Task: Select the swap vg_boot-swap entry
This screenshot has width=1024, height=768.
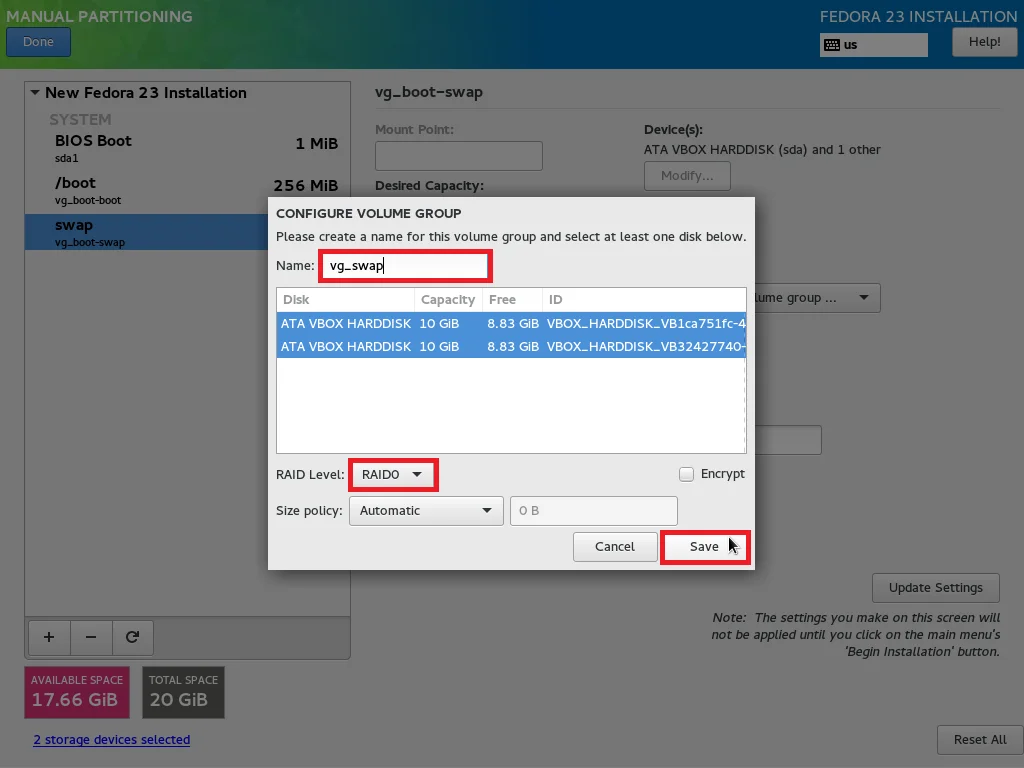Action: [x=146, y=232]
